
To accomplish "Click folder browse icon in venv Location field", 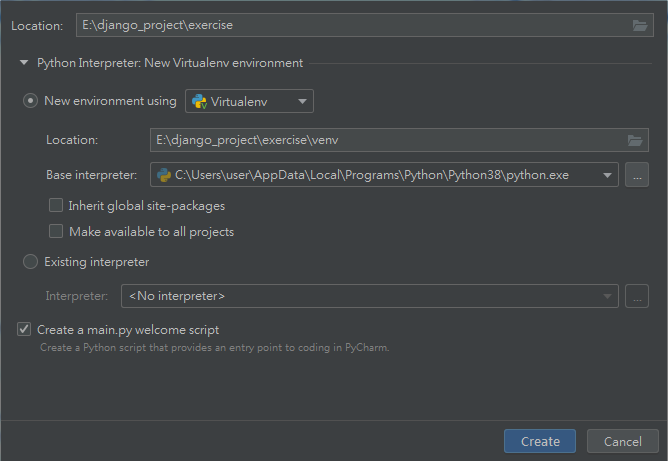I will (x=633, y=141).
